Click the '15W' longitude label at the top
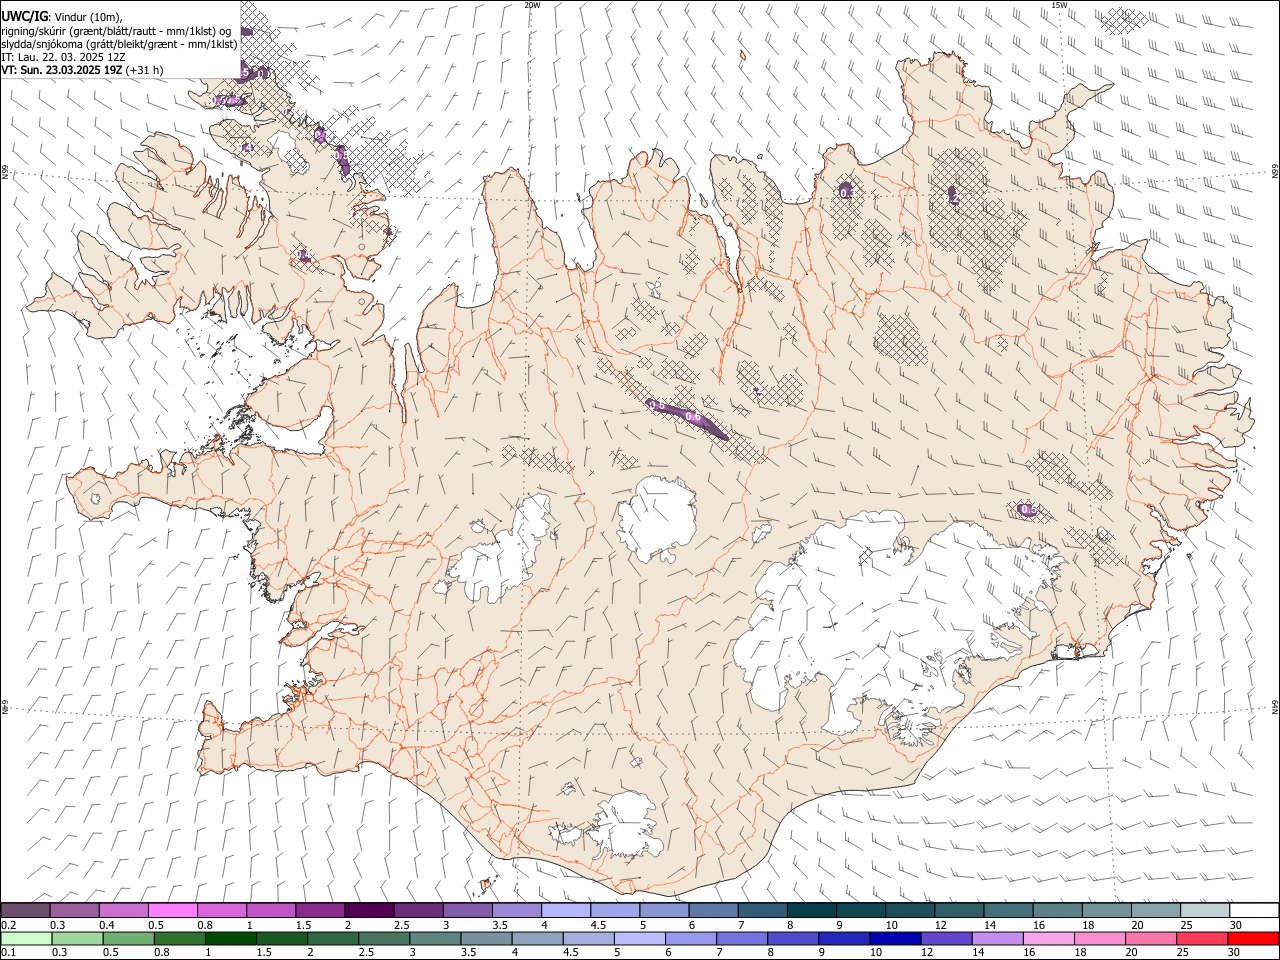The image size is (1280, 960). (1059, 5)
